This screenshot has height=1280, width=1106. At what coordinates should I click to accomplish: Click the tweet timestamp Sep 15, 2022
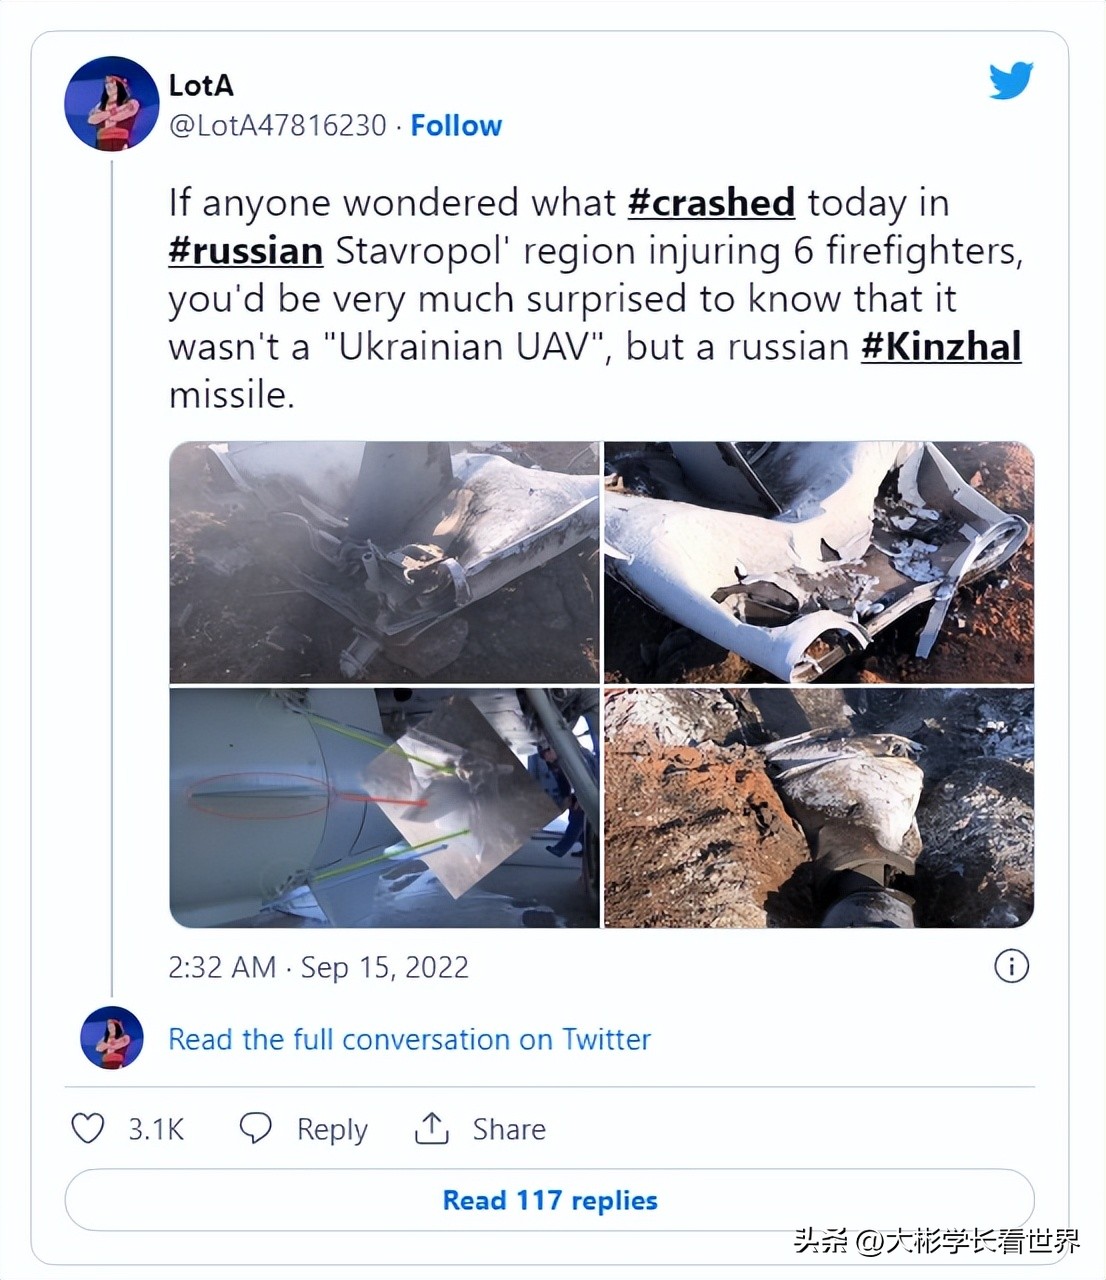(x=318, y=967)
